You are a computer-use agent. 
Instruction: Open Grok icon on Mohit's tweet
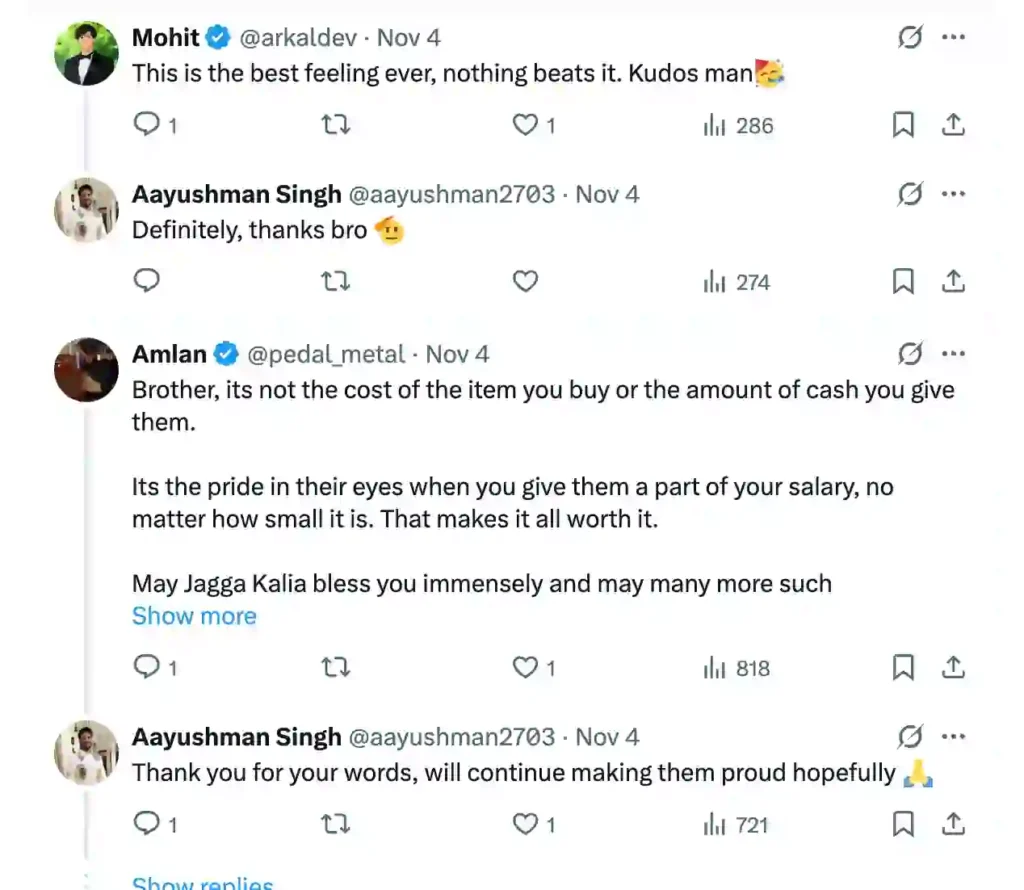(x=910, y=38)
